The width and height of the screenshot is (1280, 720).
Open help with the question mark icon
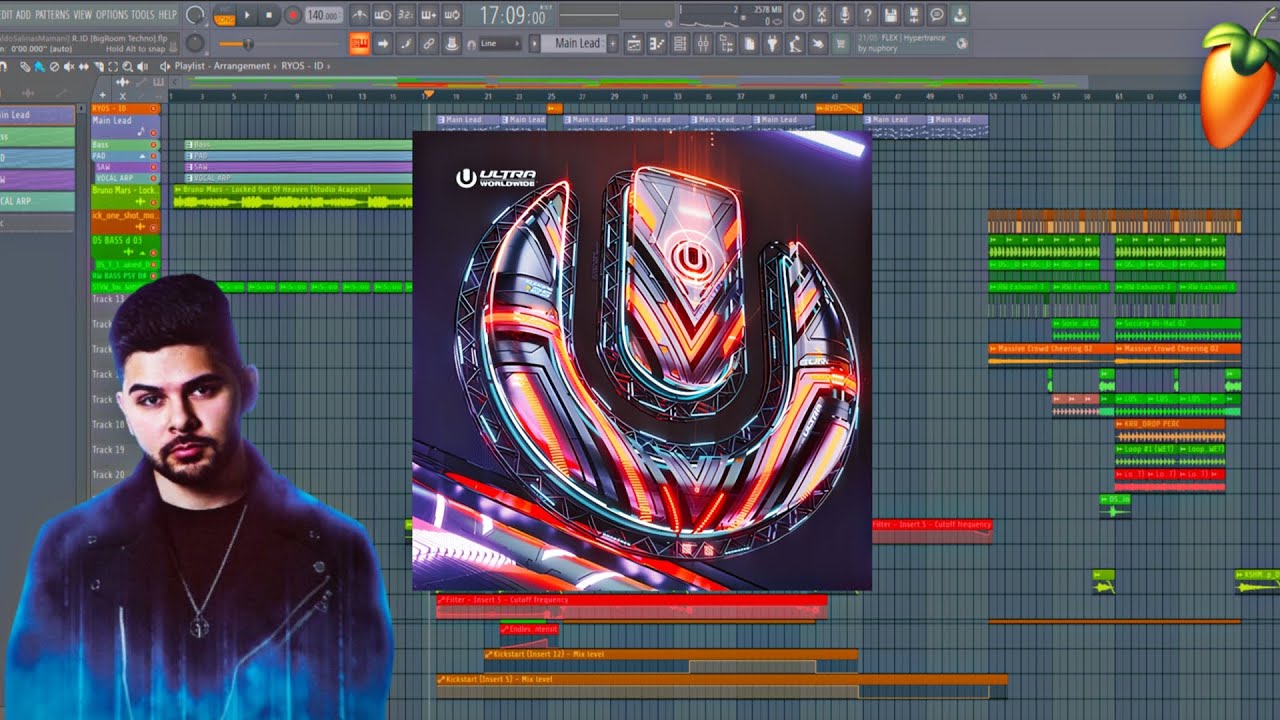click(867, 15)
